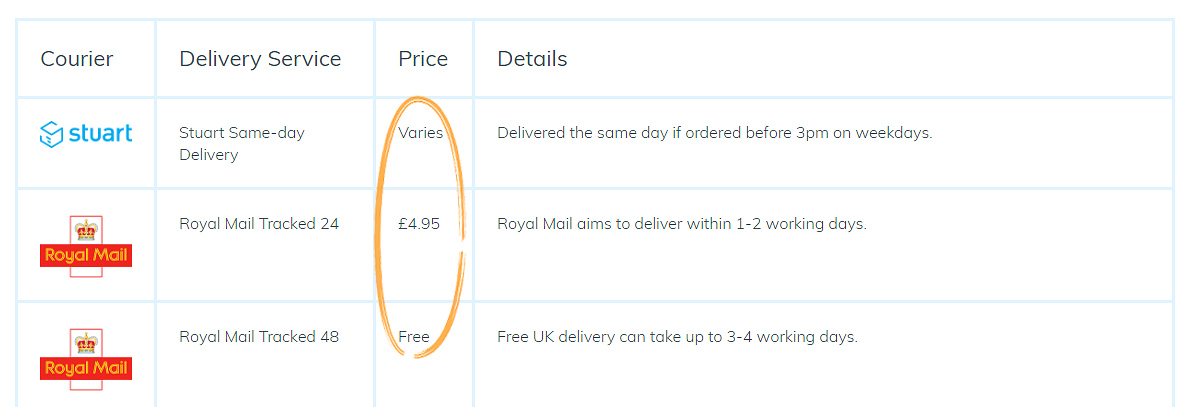Click the Royal Mail logo for Tracked 24
Image resolution: width=1191 pixels, height=407 pixels.
(86, 246)
